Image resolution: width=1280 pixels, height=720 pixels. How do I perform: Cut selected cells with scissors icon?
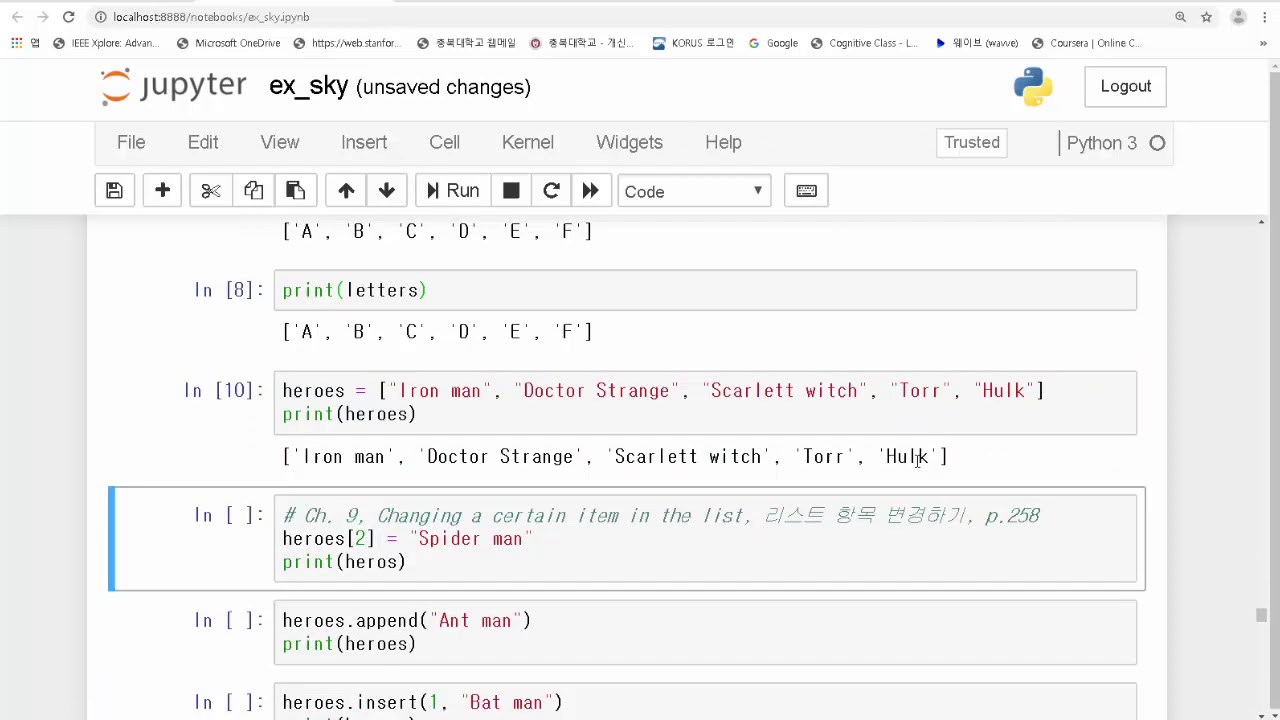(210, 191)
